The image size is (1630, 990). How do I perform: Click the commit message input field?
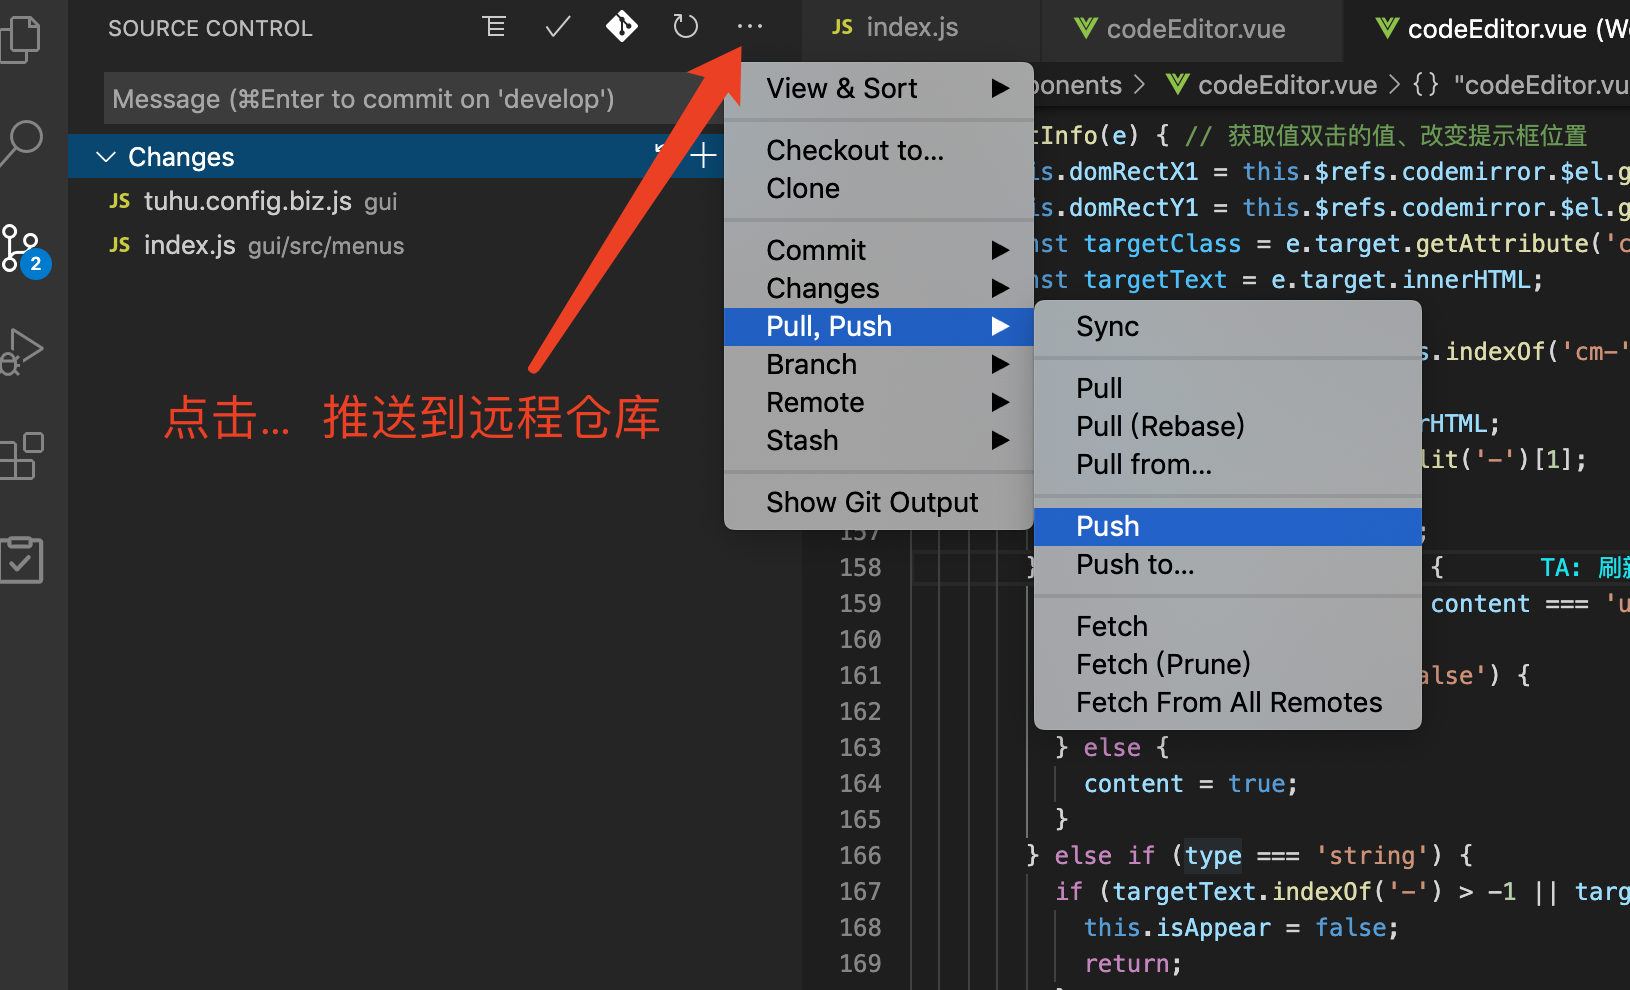coord(400,98)
